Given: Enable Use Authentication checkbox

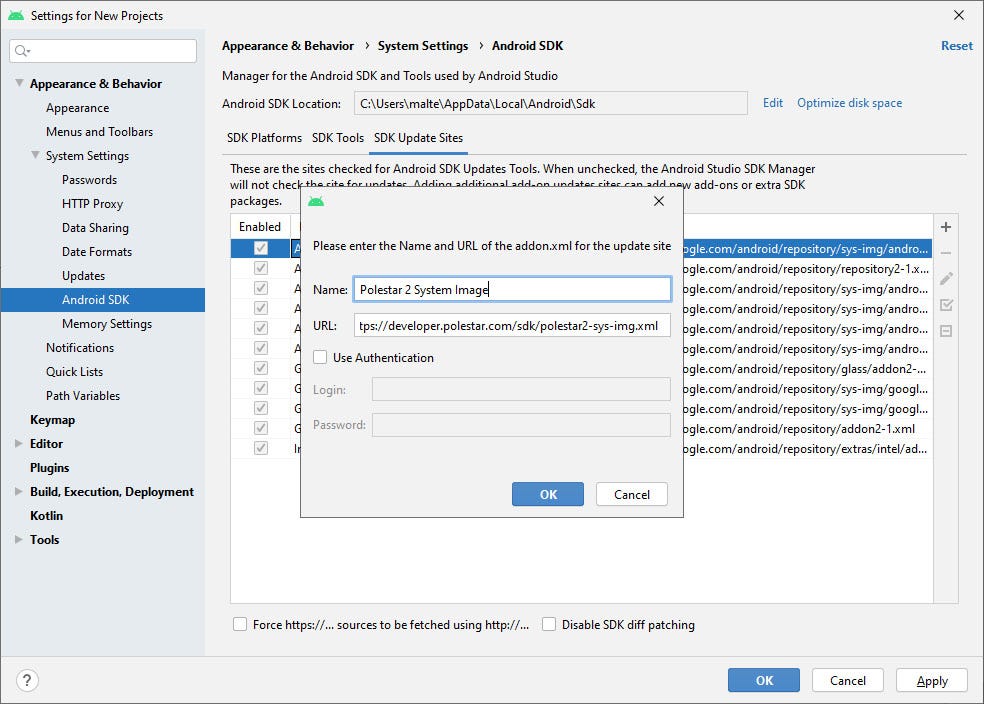Looking at the screenshot, I should pos(320,358).
